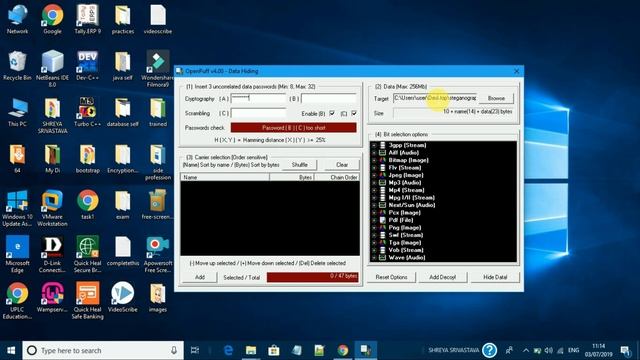
Task: Open free-screen recorder installer icon
Action: [x=158, y=205]
